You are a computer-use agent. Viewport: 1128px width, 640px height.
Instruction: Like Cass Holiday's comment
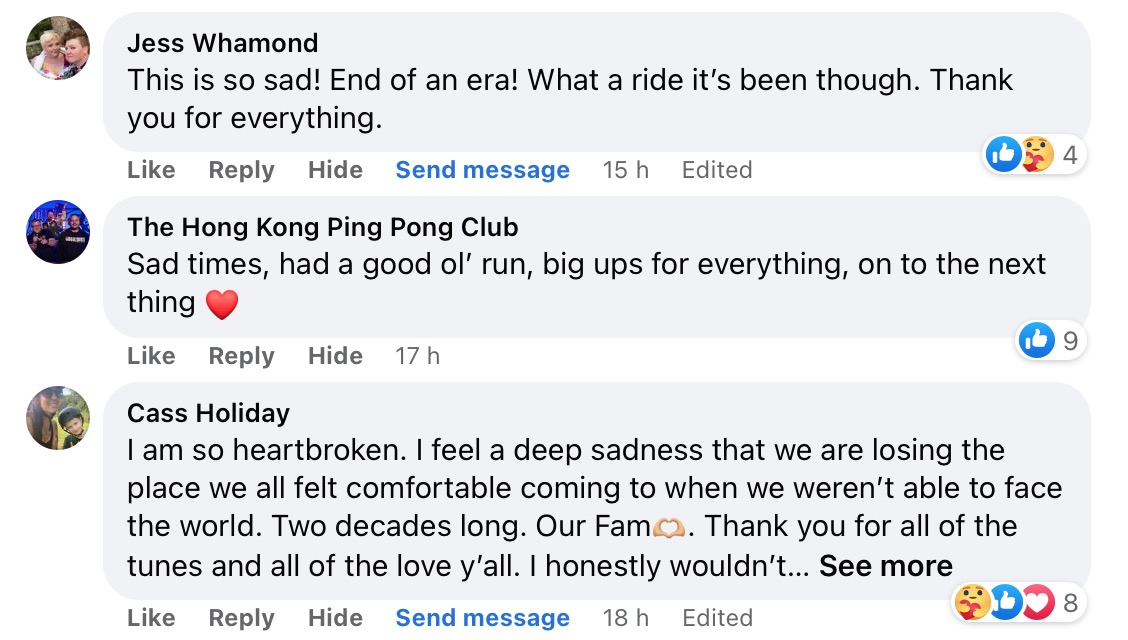[x=151, y=618]
